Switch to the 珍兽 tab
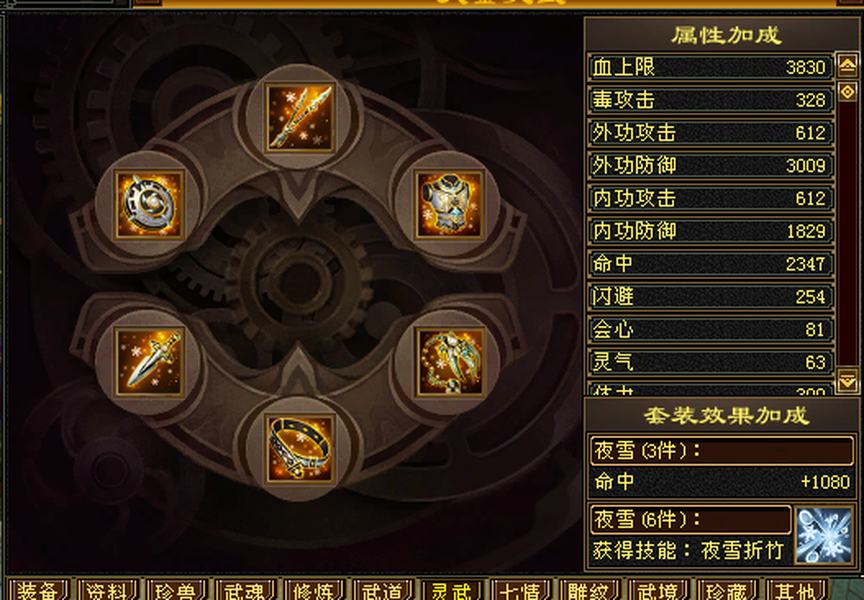This screenshot has height=600, width=864. pos(176,590)
